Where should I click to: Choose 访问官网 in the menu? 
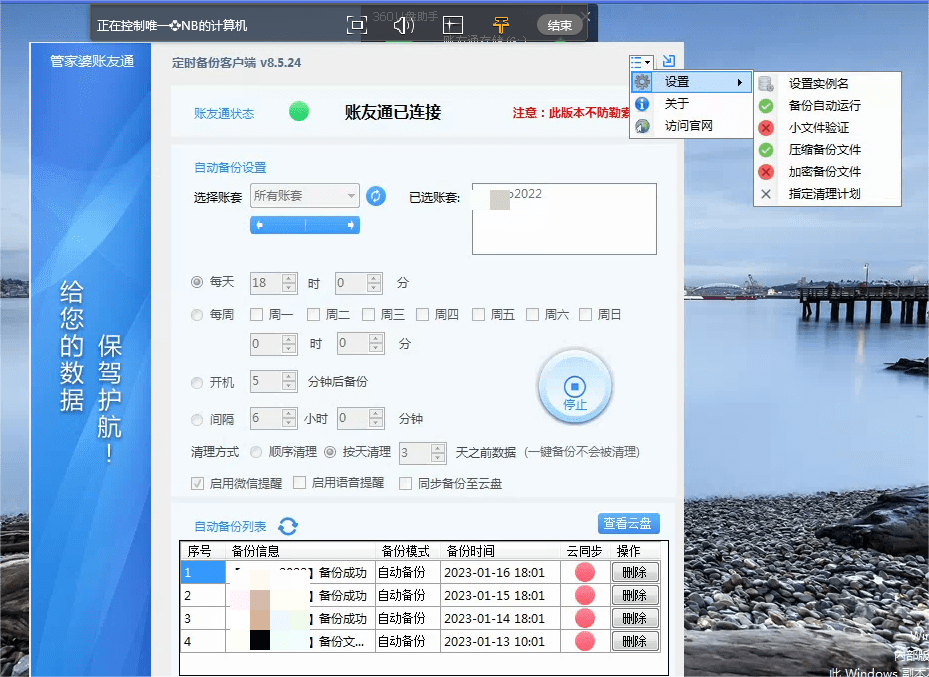point(692,126)
